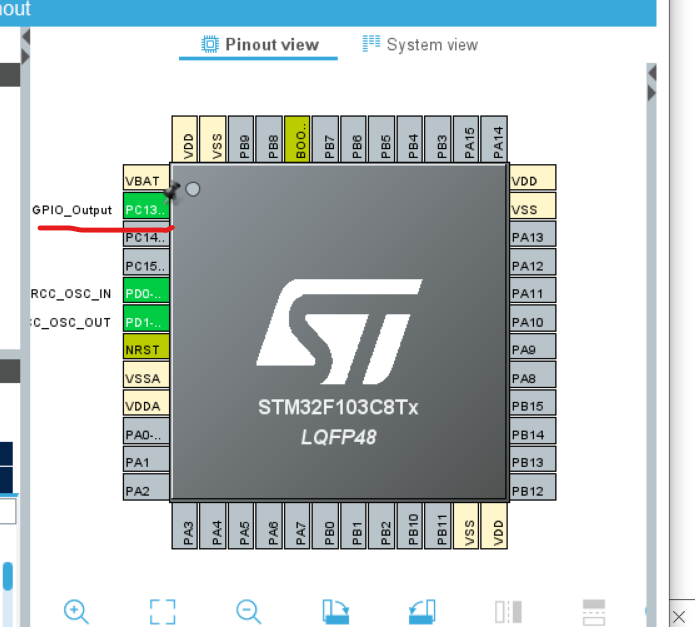The image size is (695, 627).
Task: Select the PB6 pin
Action: coord(354,139)
